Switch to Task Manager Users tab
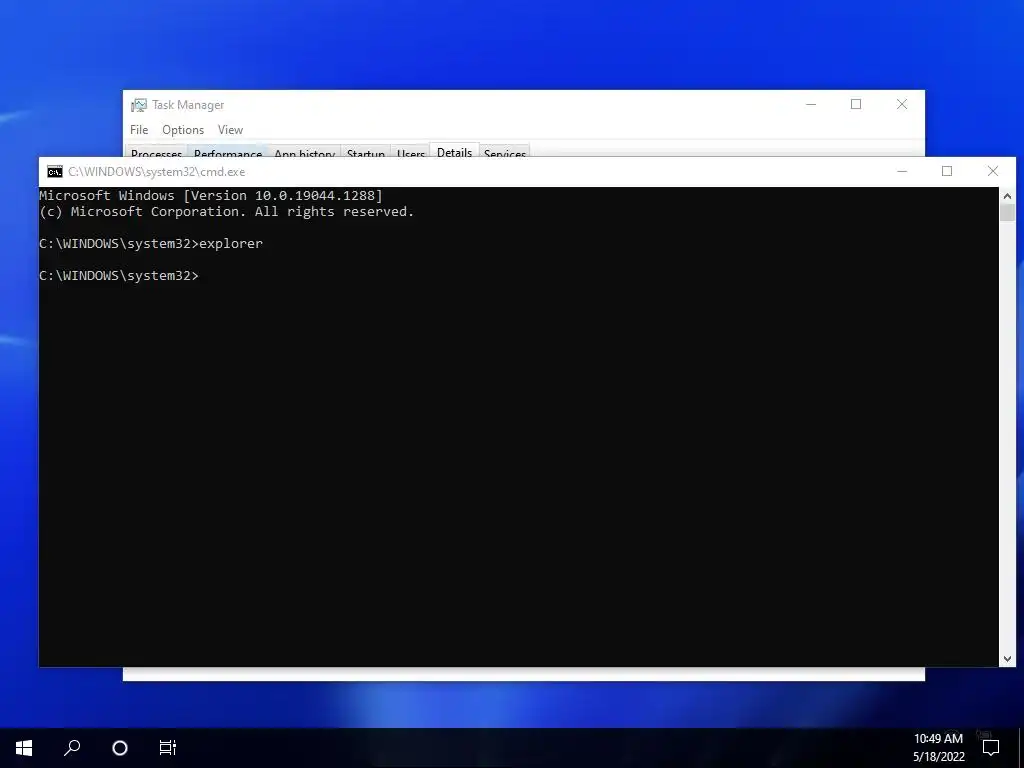 tap(411, 152)
